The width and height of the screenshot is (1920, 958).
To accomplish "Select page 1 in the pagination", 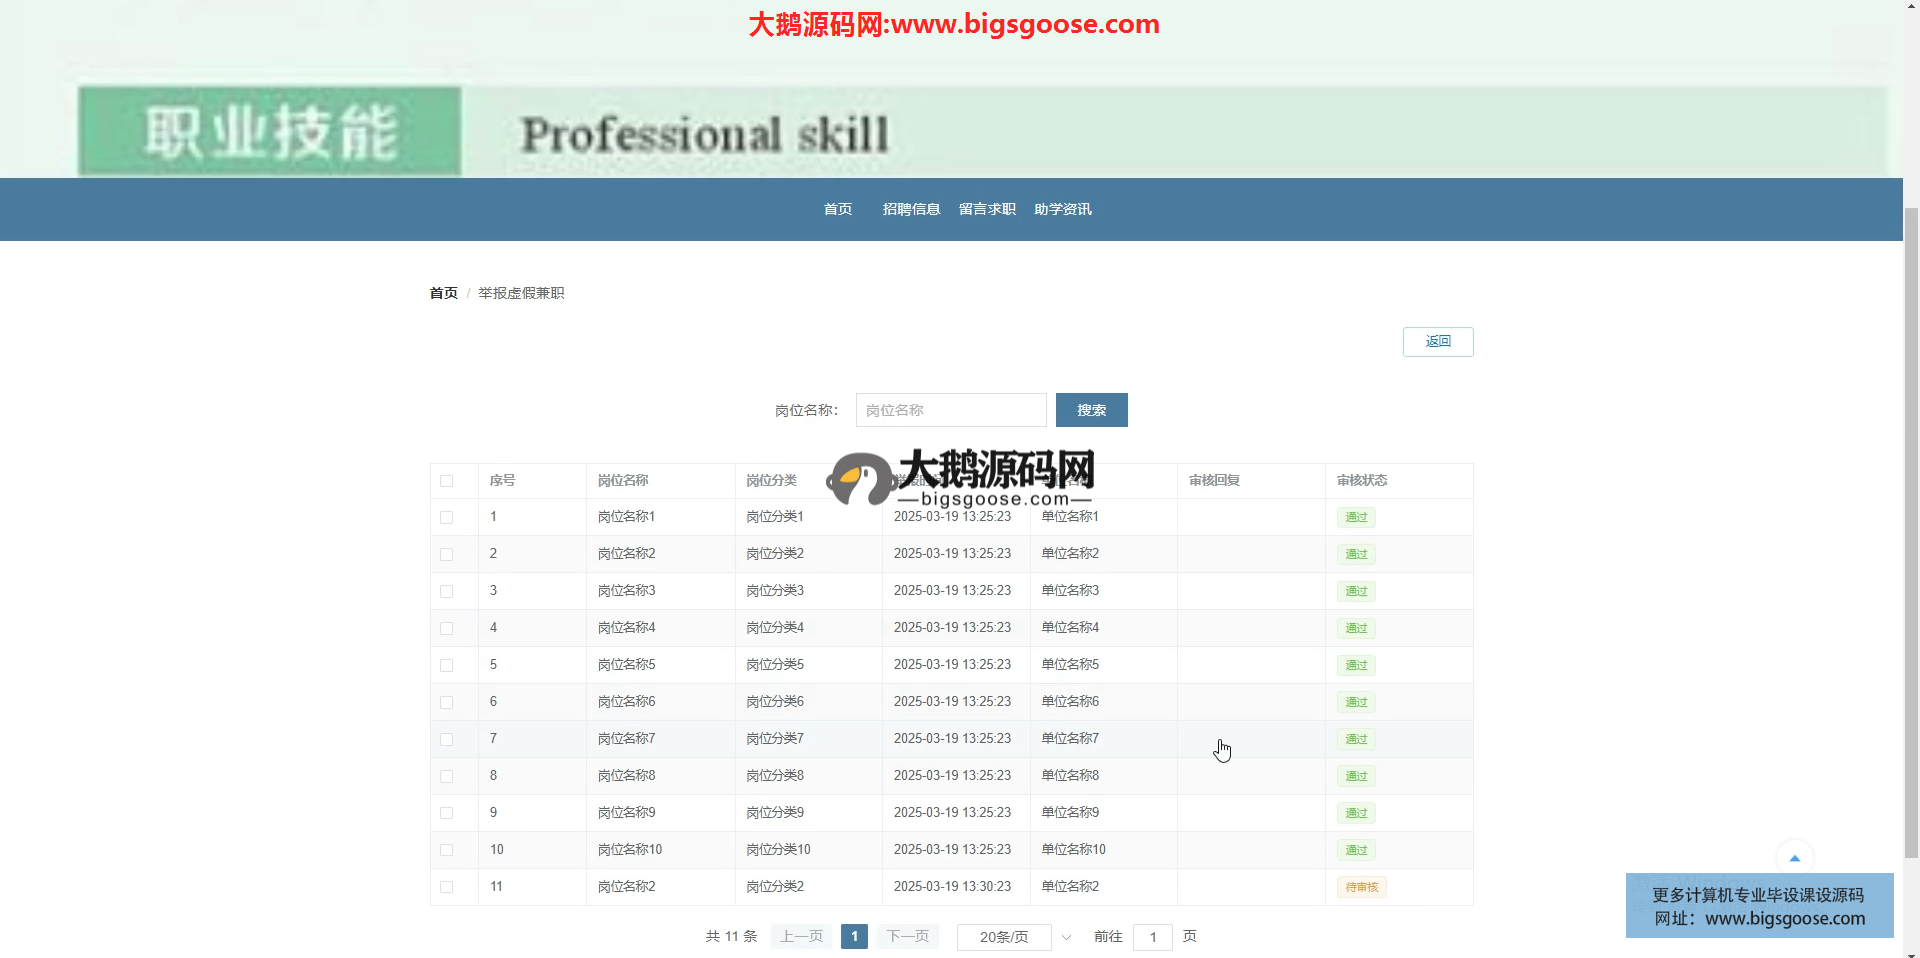I will (854, 937).
